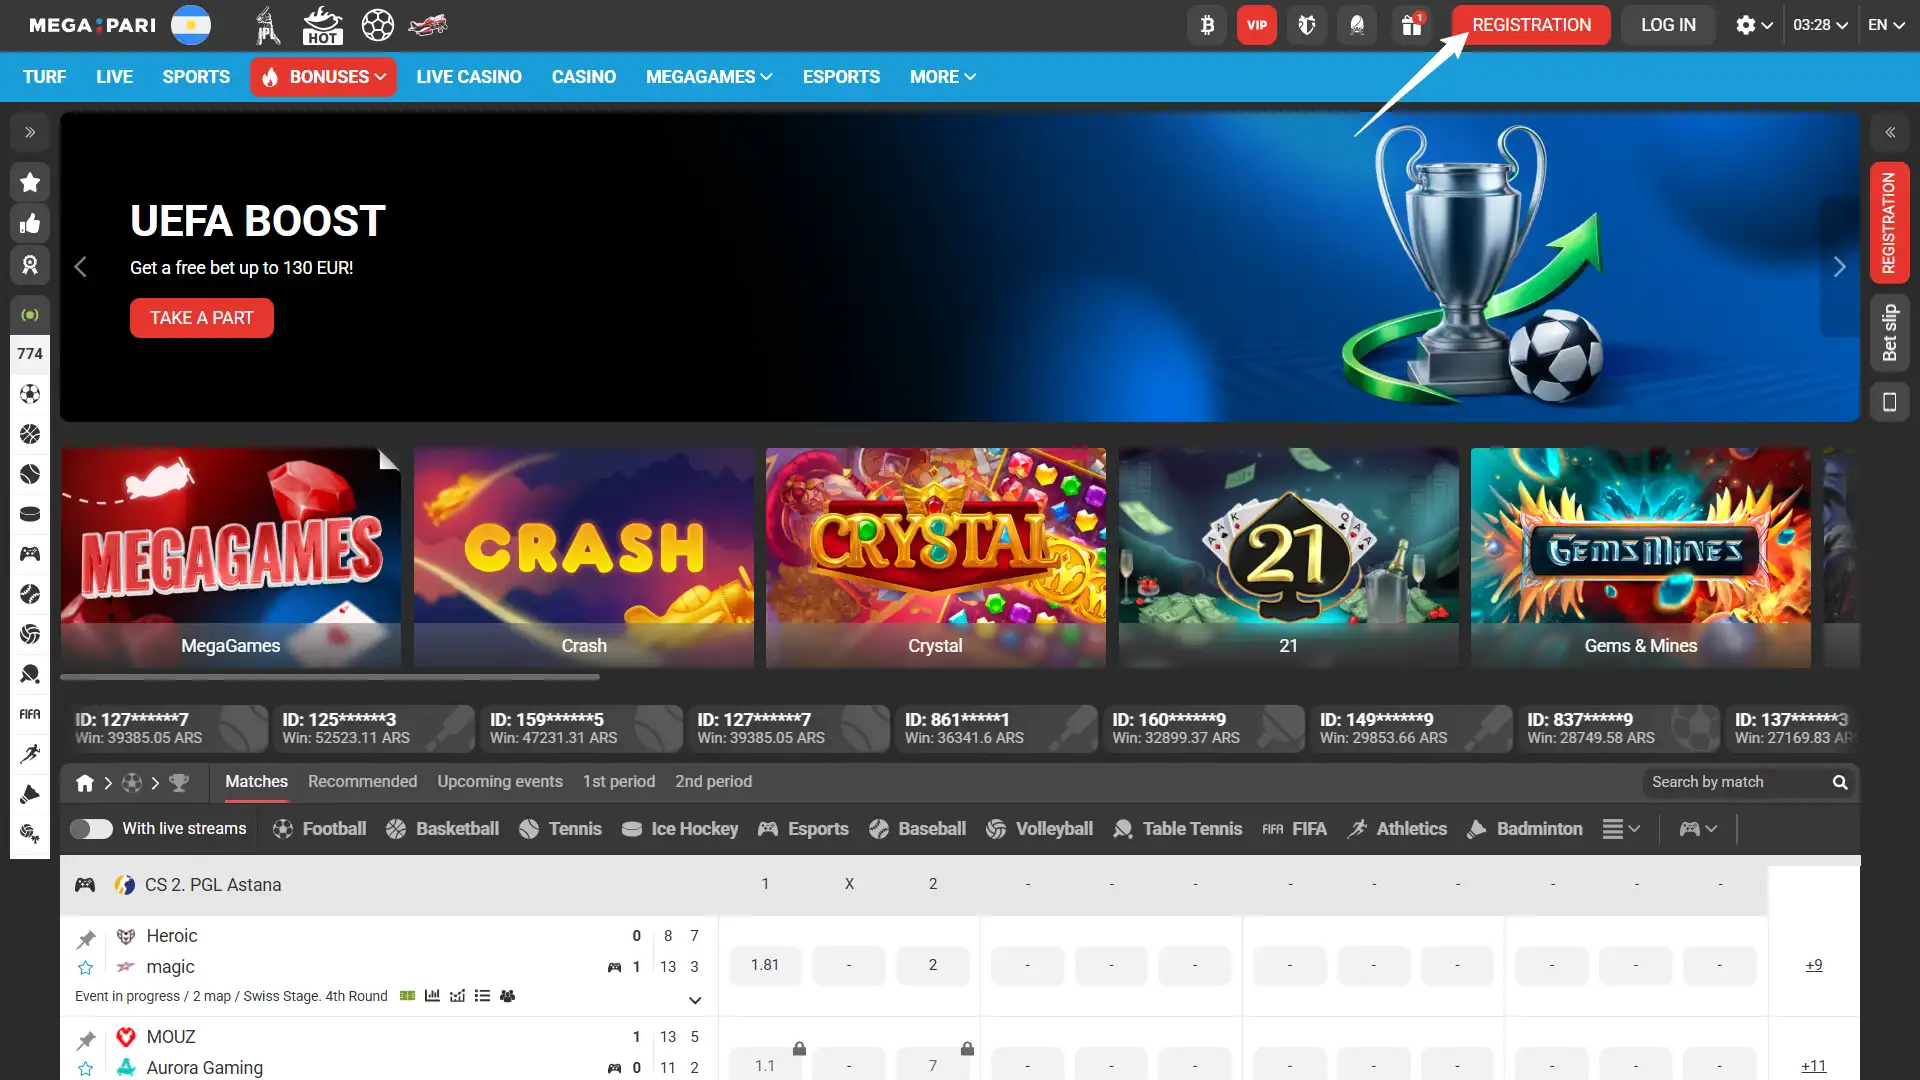
Task: Open the EN language dropdown
Action: [1886, 25]
